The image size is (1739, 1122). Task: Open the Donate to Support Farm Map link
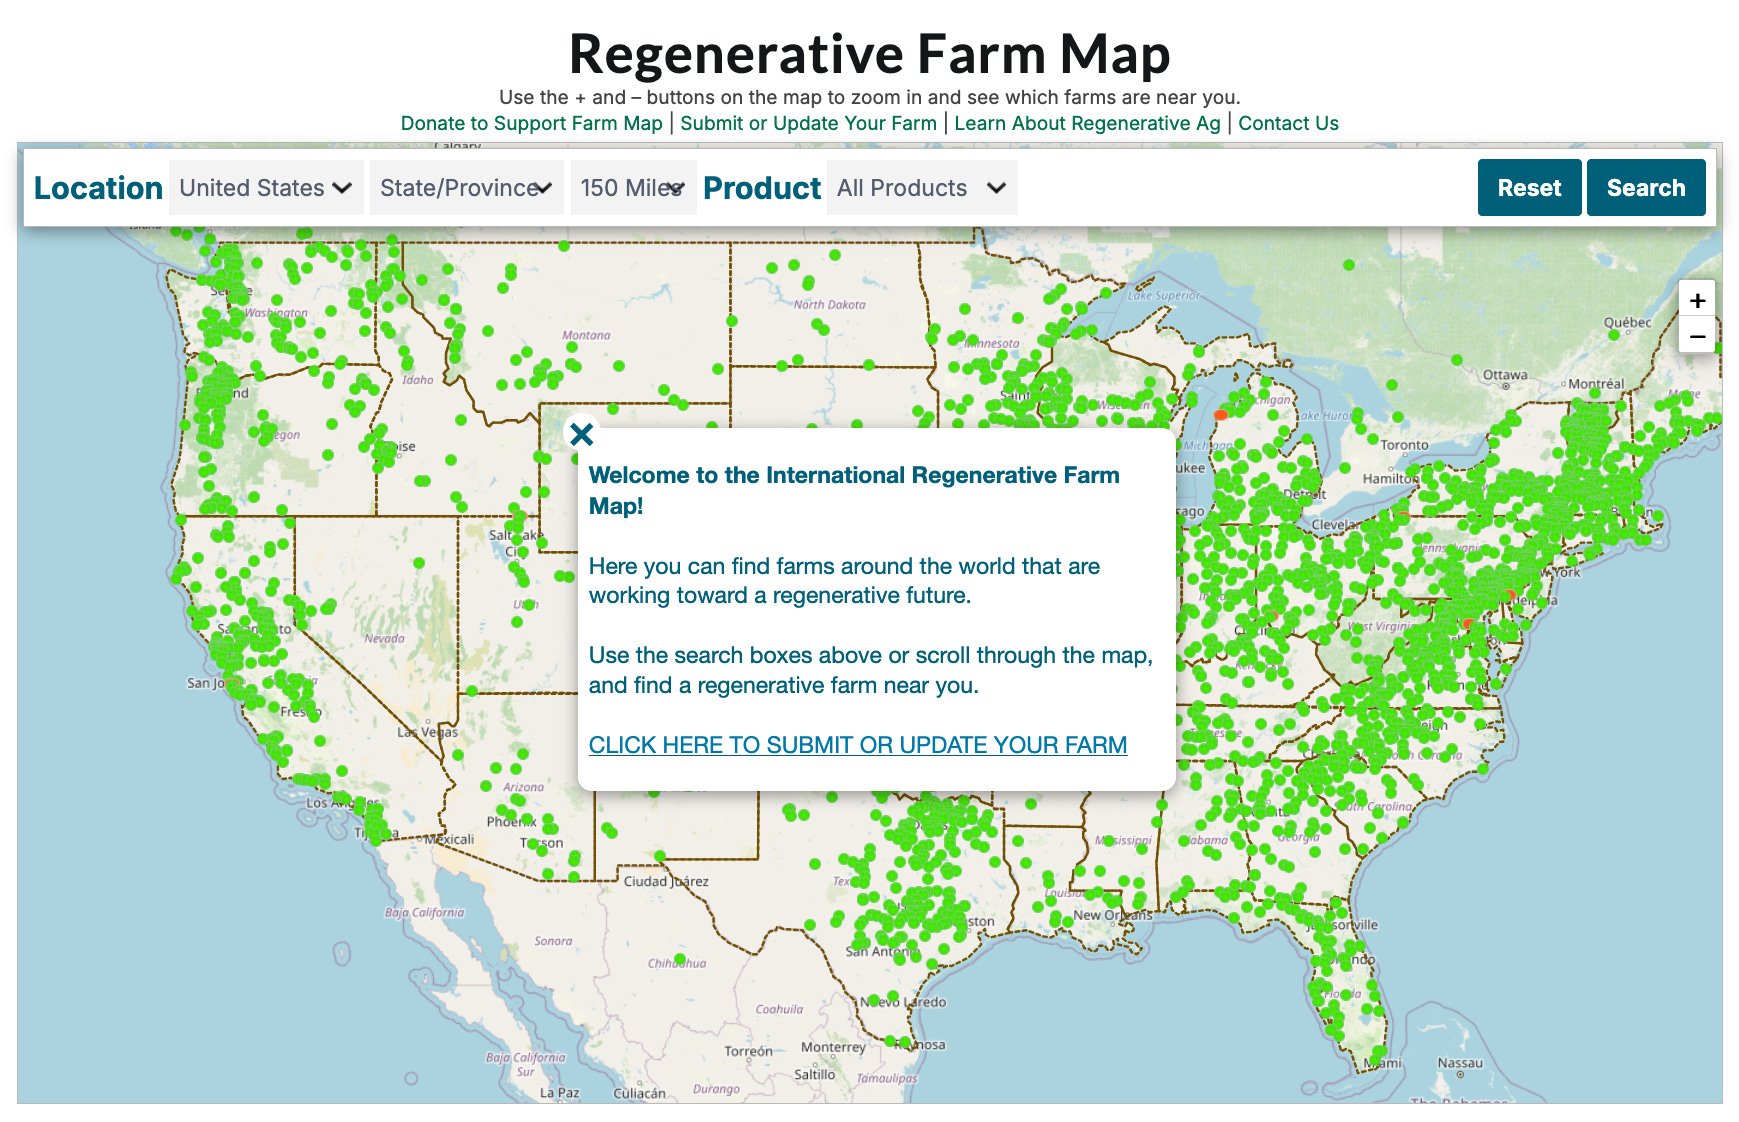(x=531, y=123)
